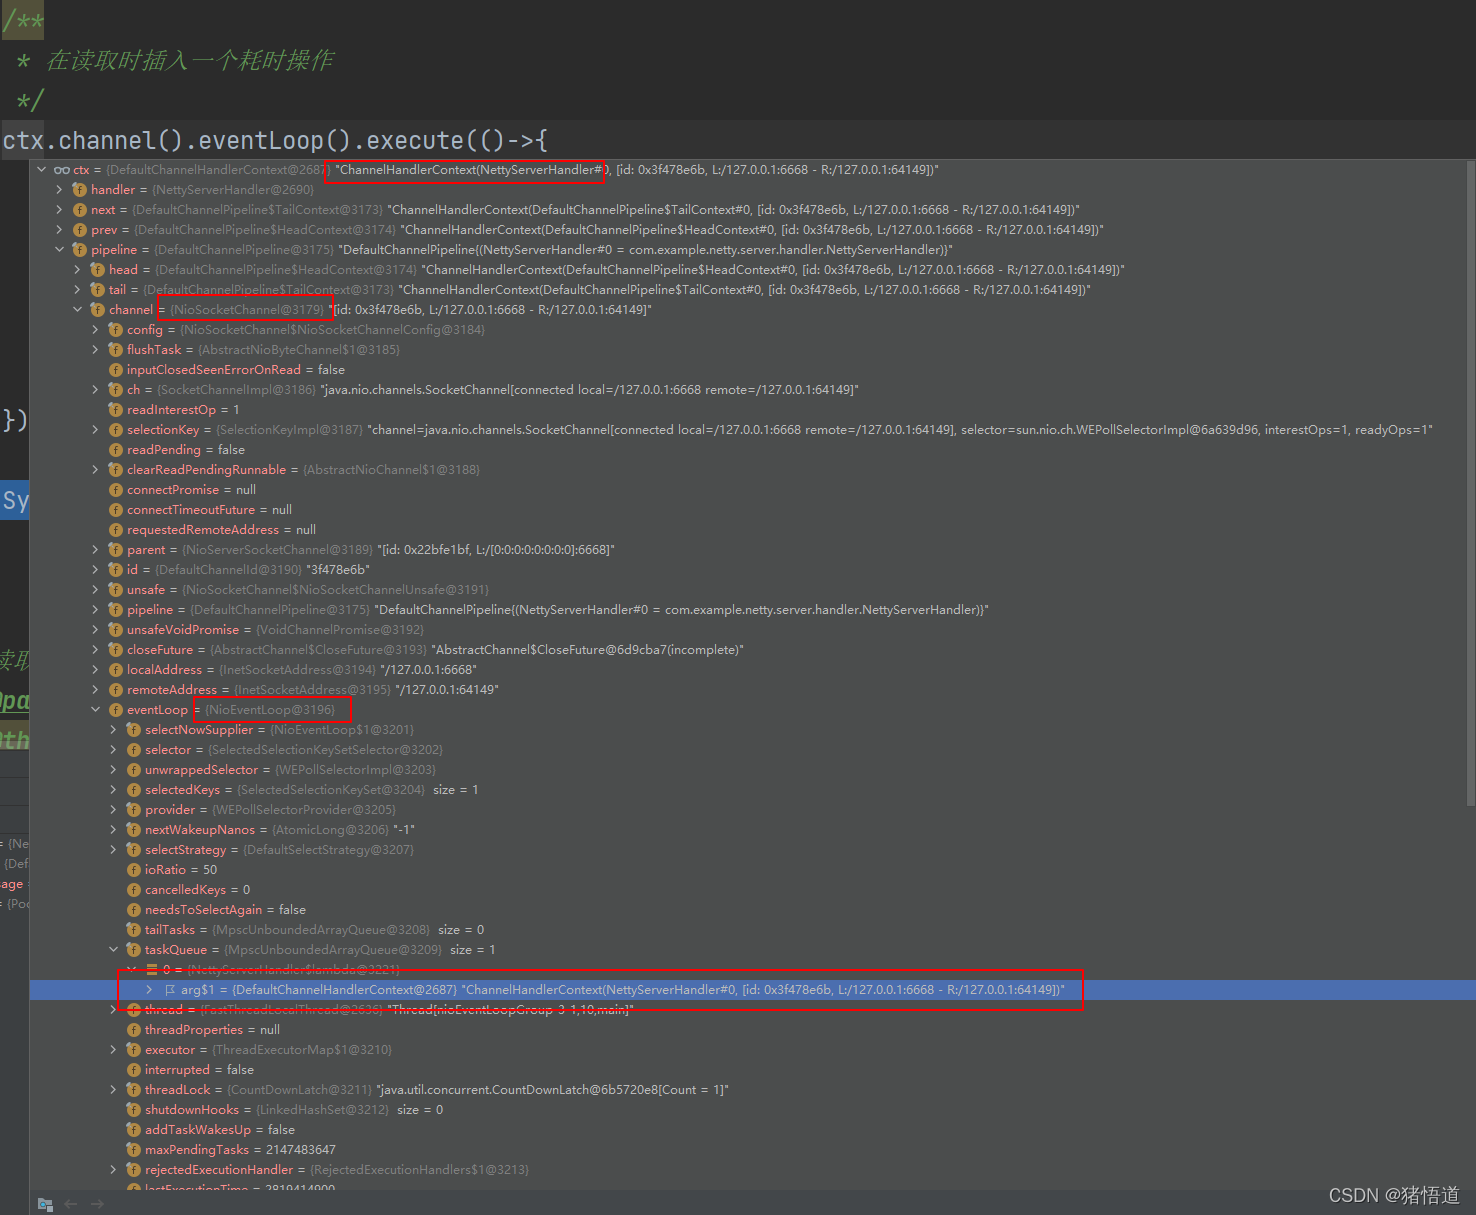The width and height of the screenshot is (1476, 1215).
Task: Click the field icon of shutdownHooks
Action: tap(134, 1110)
